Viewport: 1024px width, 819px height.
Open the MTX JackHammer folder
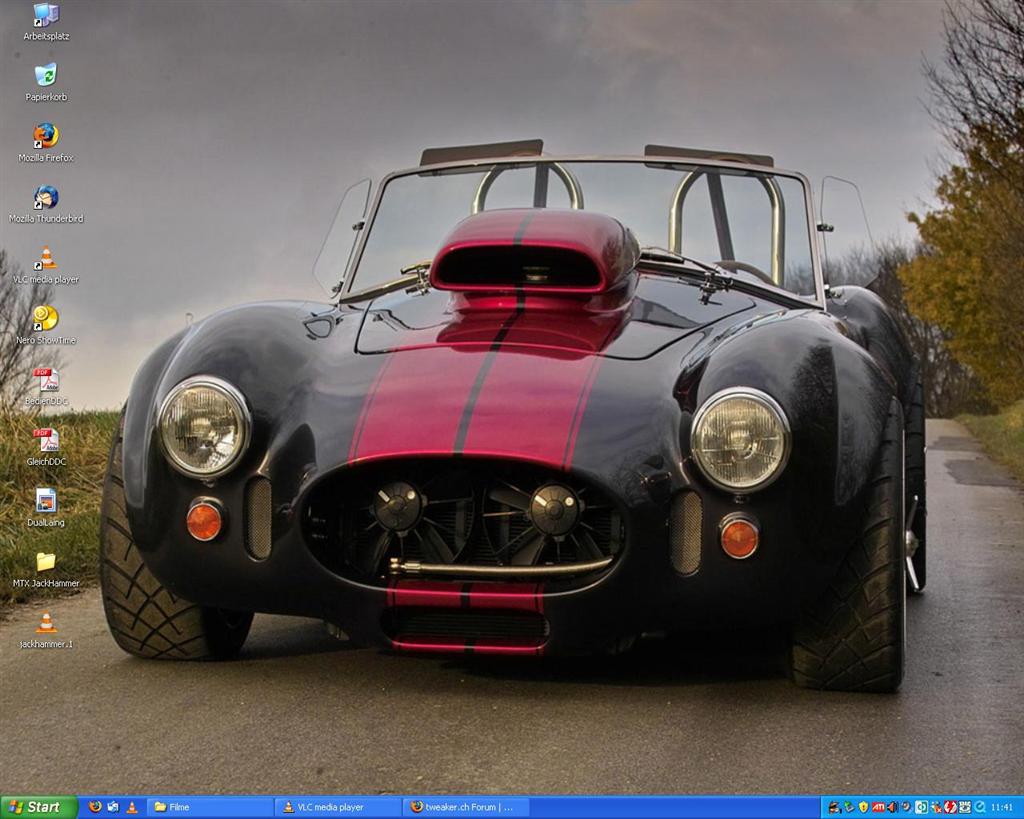pos(46,562)
